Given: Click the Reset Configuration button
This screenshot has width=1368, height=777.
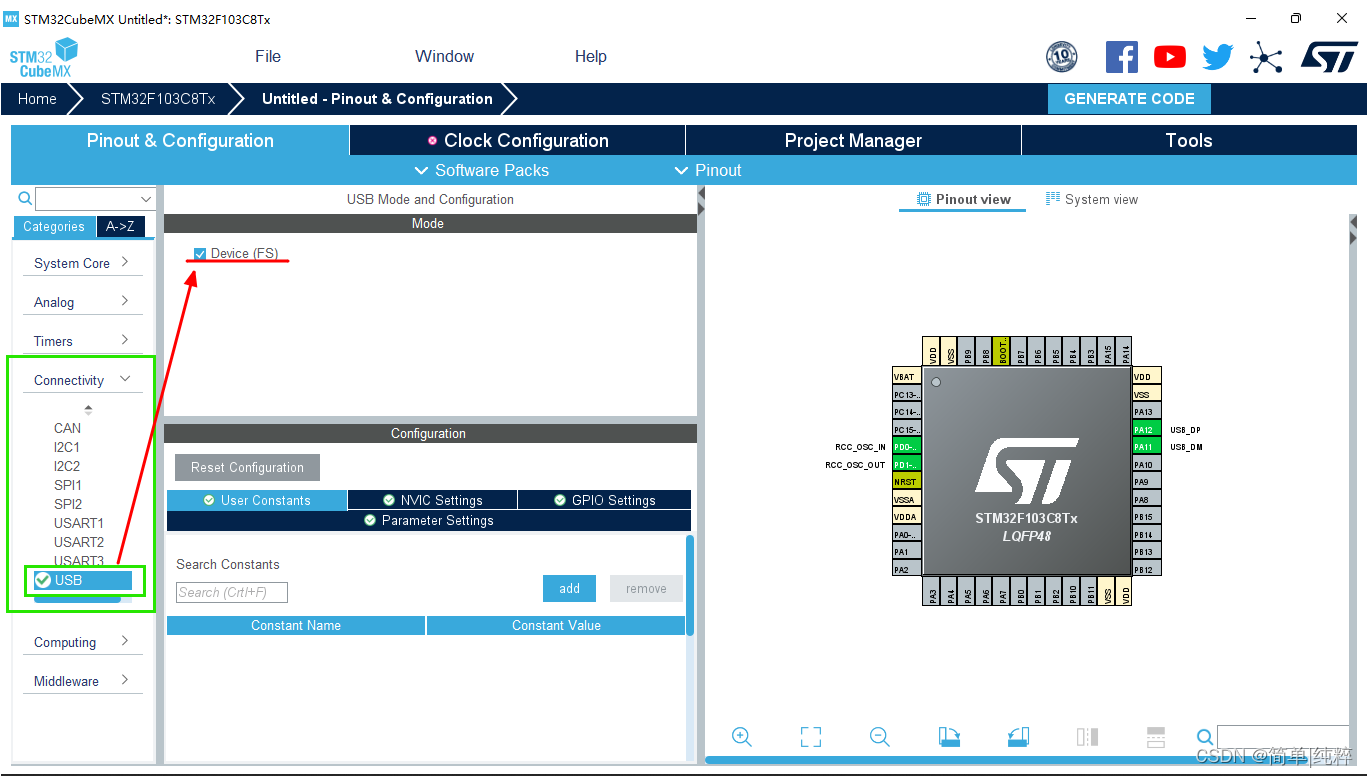Looking at the screenshot, I should click(247, 467).
